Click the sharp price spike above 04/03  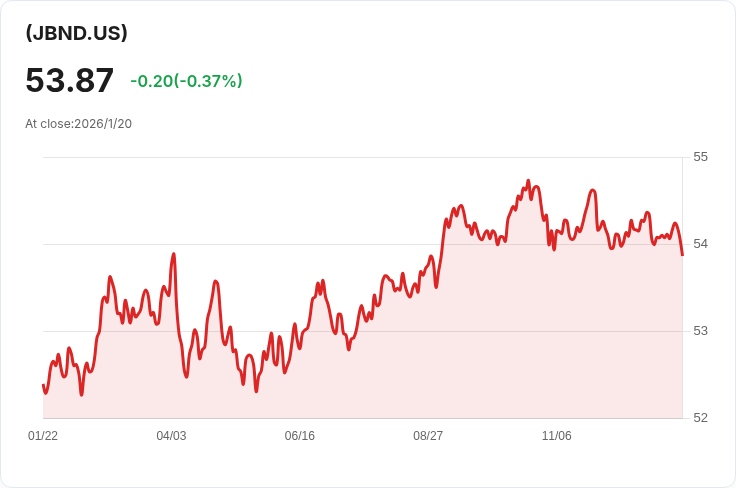[x=174, y=254]
